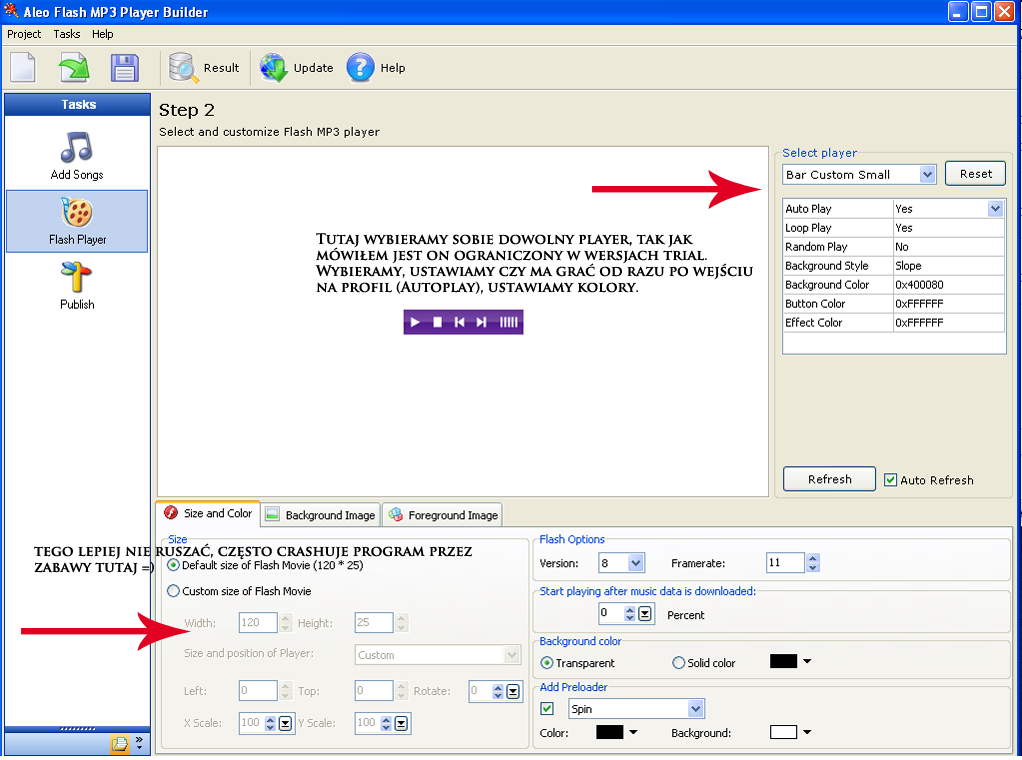Screen dimensions: 1022x760
Task: Click the notes icon at the Tasks panel bottom
Action: coord(119,744)
